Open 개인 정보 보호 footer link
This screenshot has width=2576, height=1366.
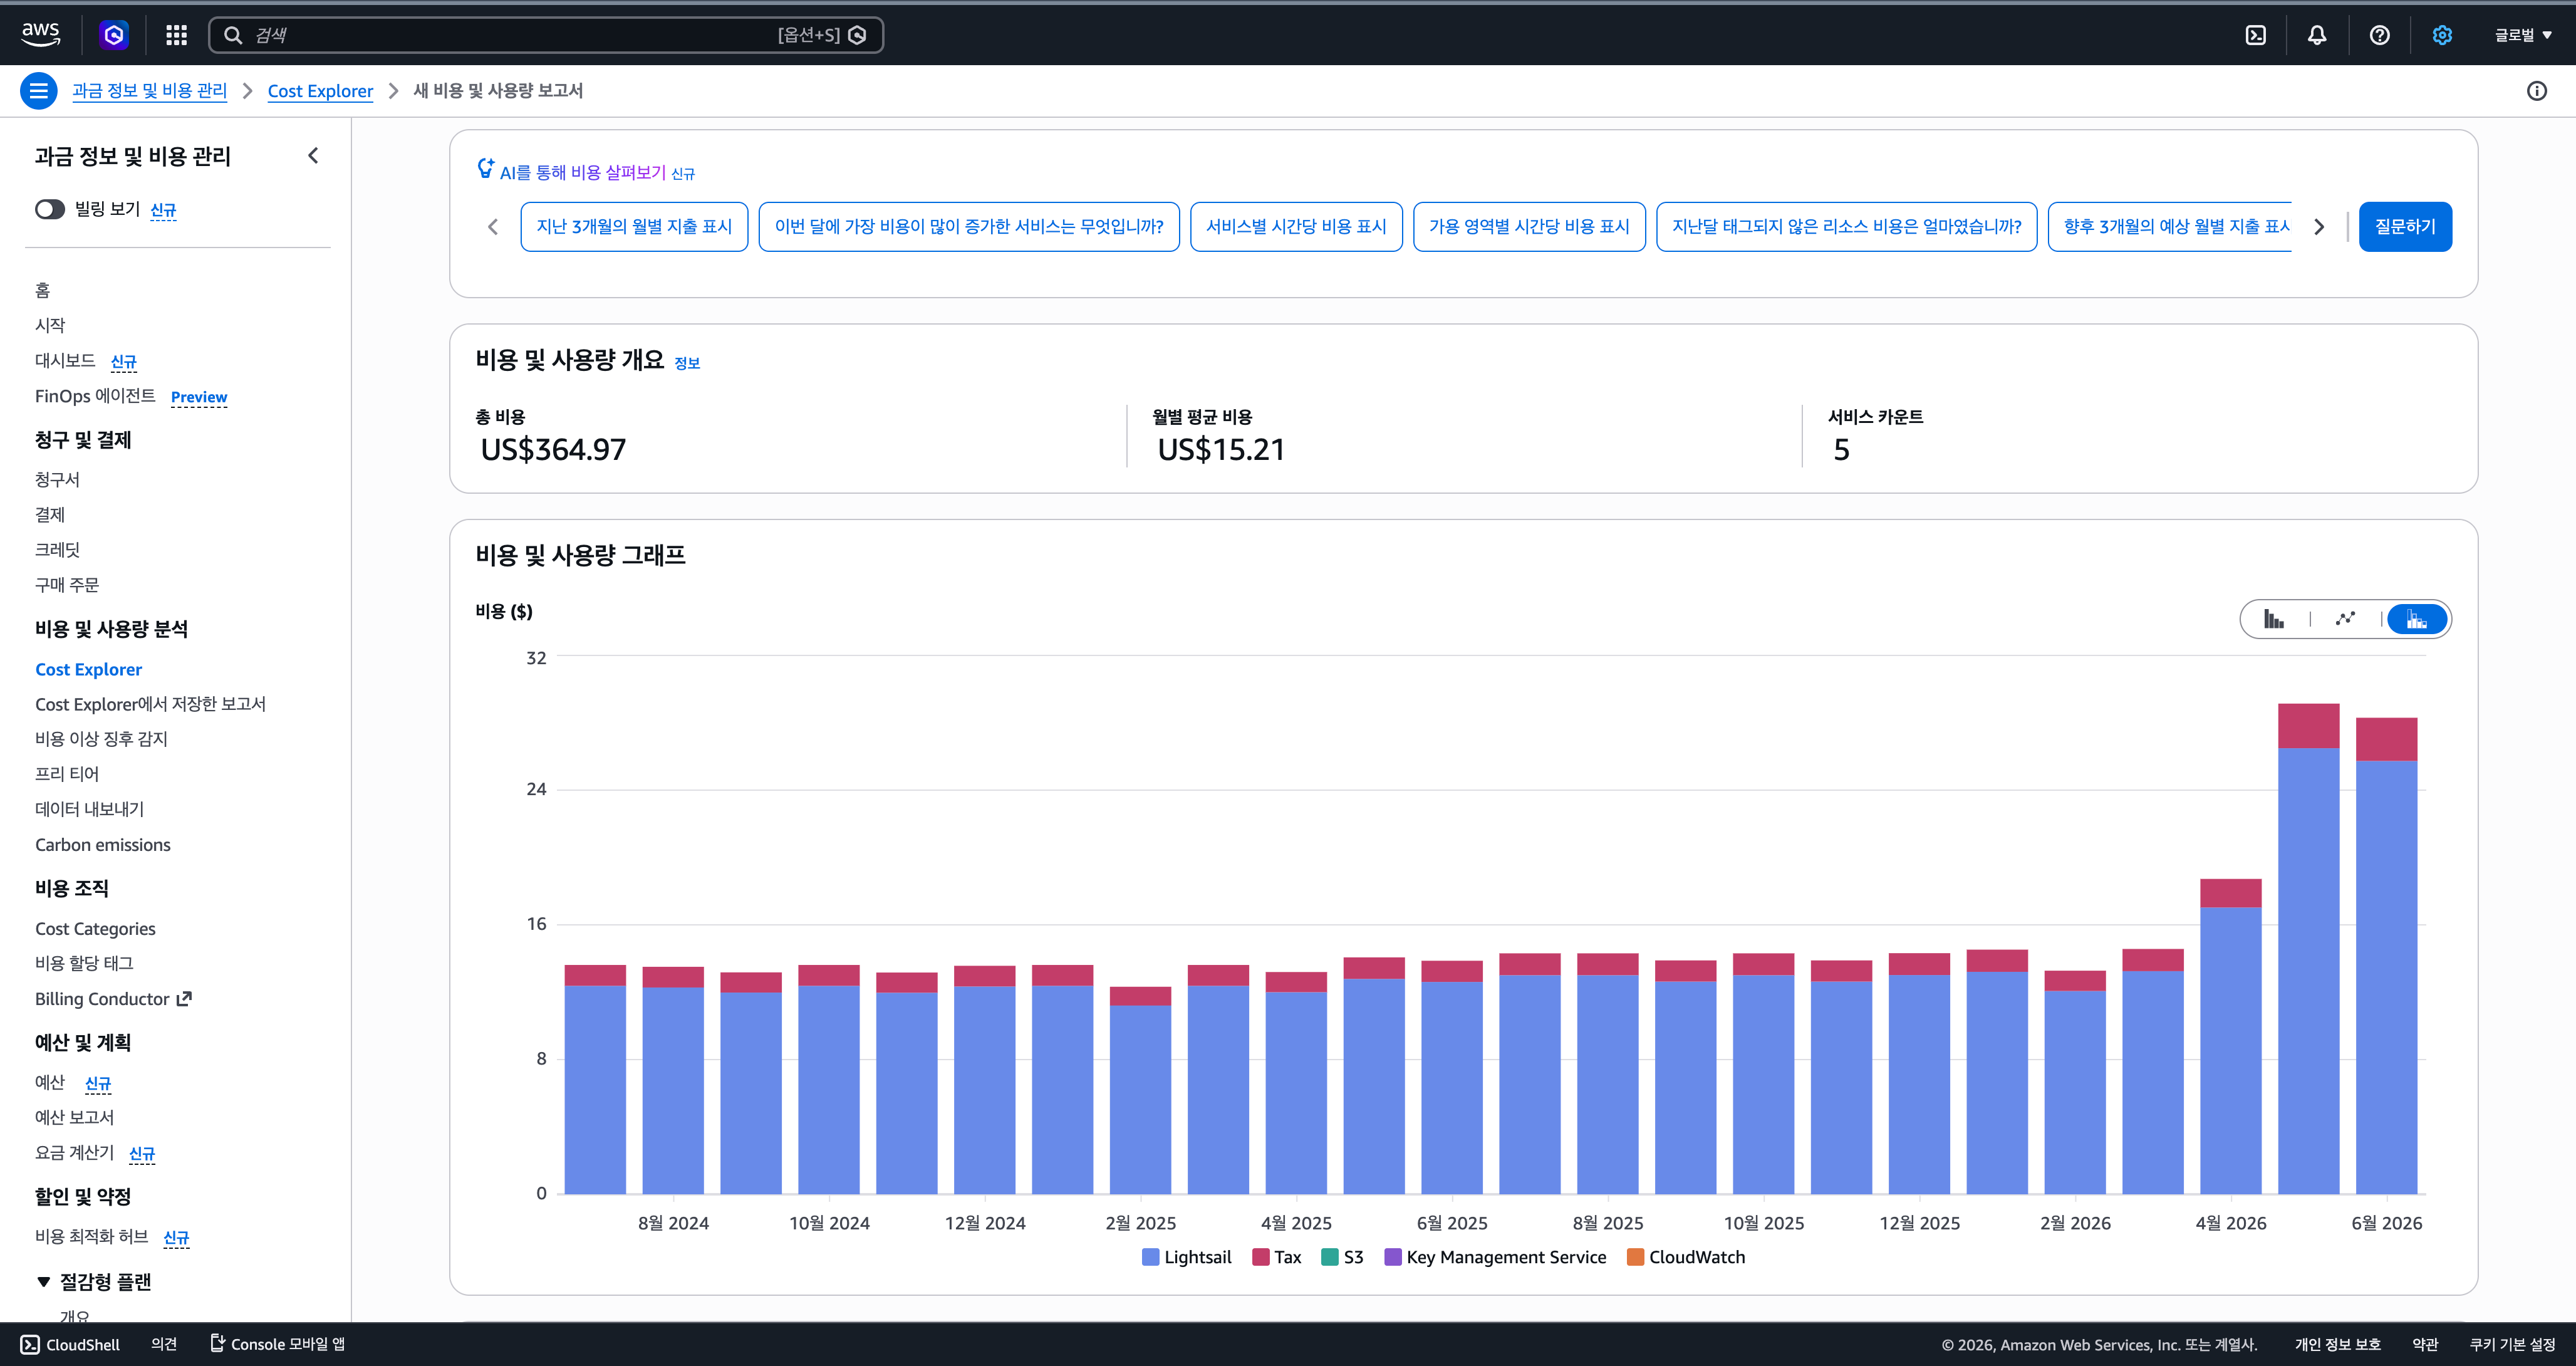[x=2337, y=1344]
